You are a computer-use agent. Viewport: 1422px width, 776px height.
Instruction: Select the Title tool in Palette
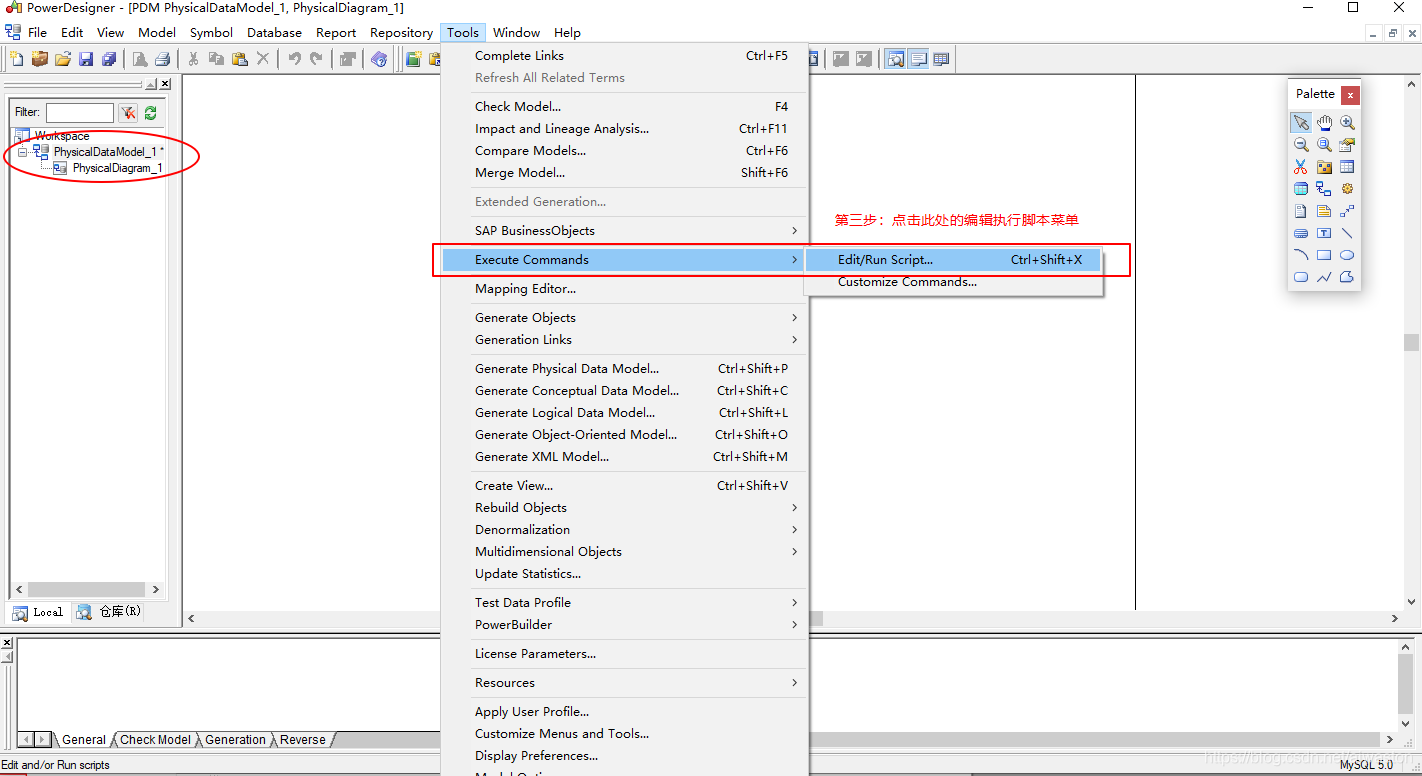[x=1301, y=233]
